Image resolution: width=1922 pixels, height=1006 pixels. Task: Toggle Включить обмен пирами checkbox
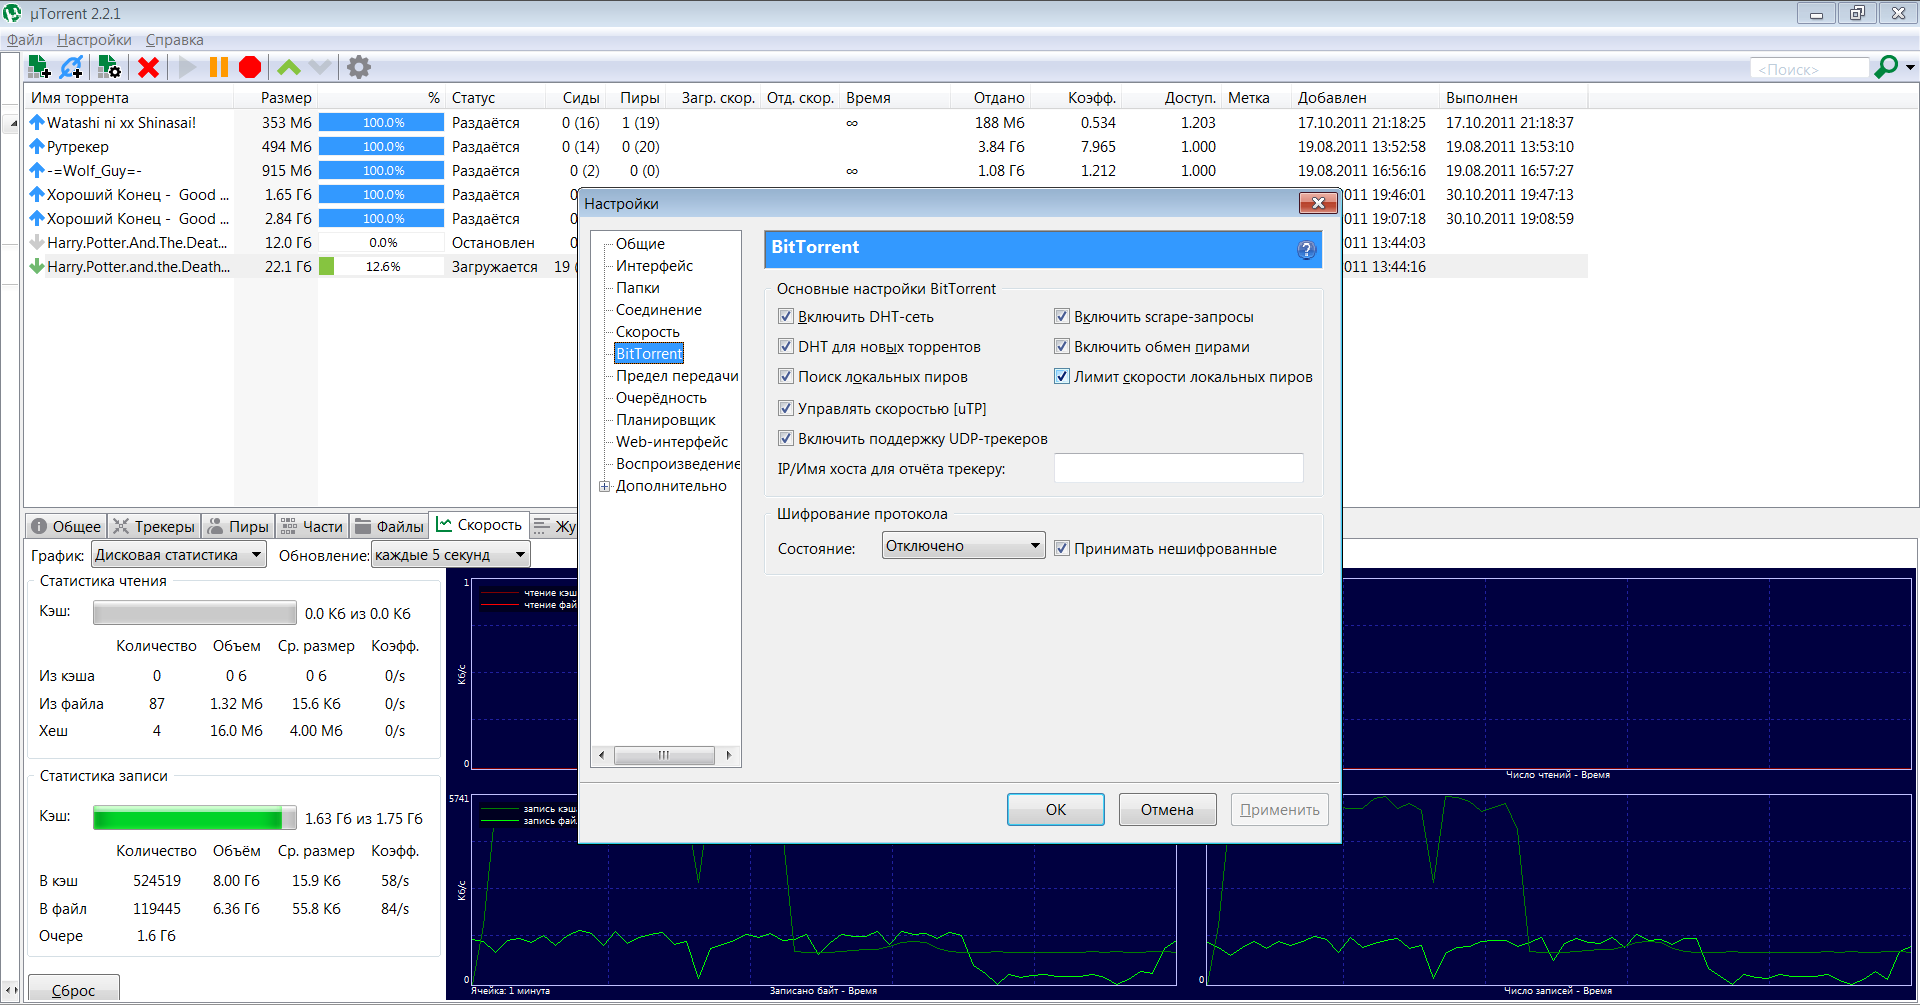coord(1062,346)
